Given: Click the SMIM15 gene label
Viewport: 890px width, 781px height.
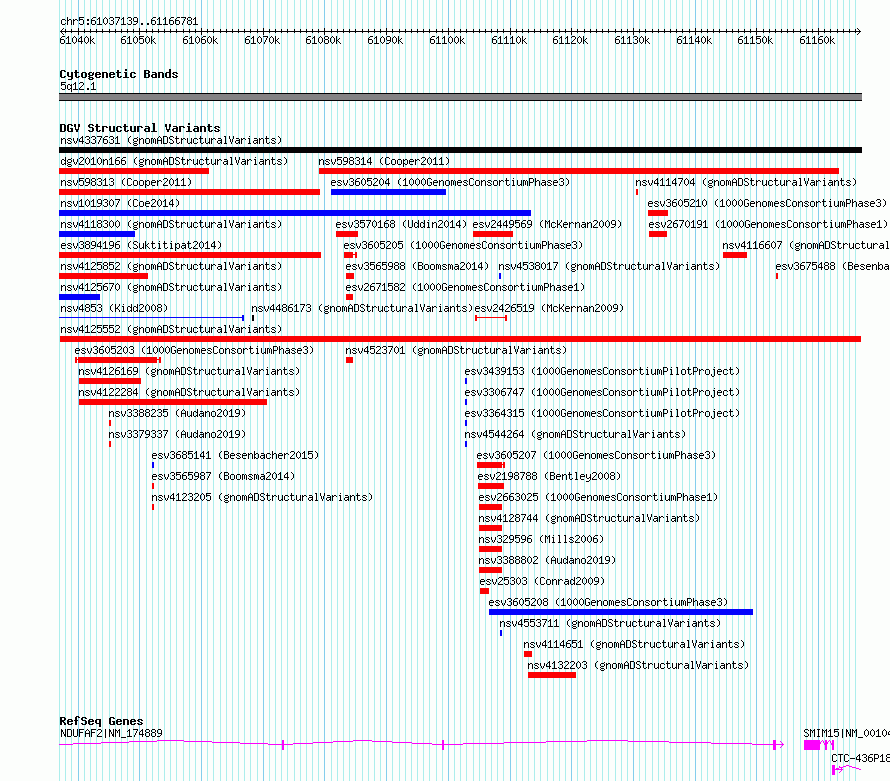Looking at the screenshot, I should pyautogui.click(x=846, y=733).
